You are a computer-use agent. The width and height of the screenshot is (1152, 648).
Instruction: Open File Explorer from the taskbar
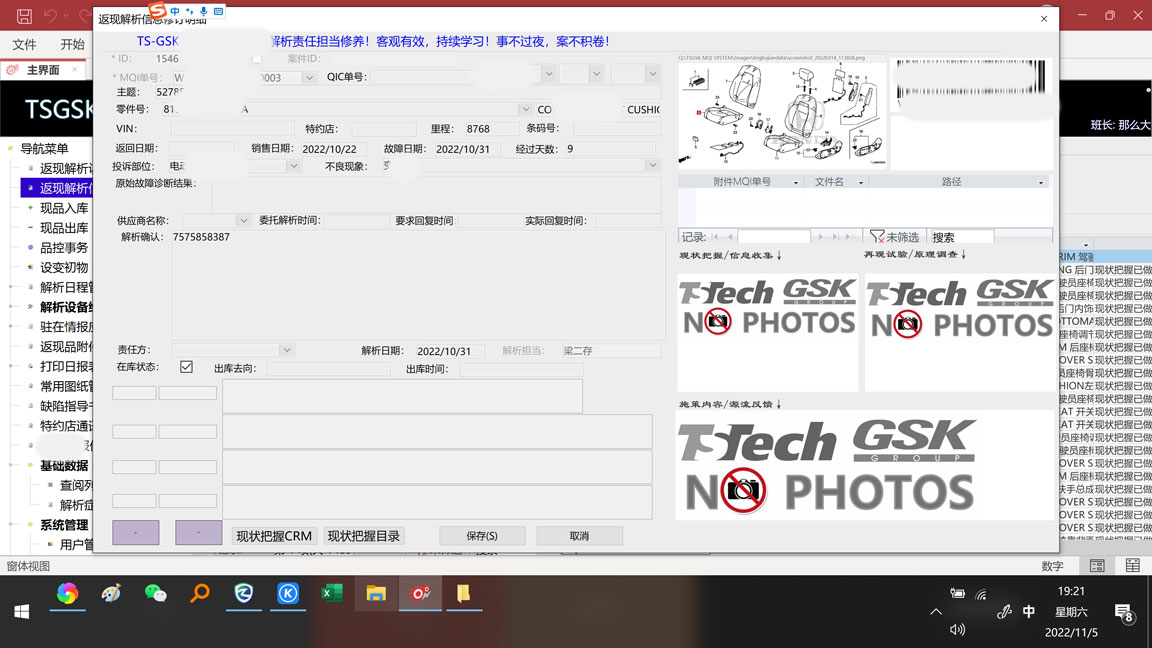[376, 593]
